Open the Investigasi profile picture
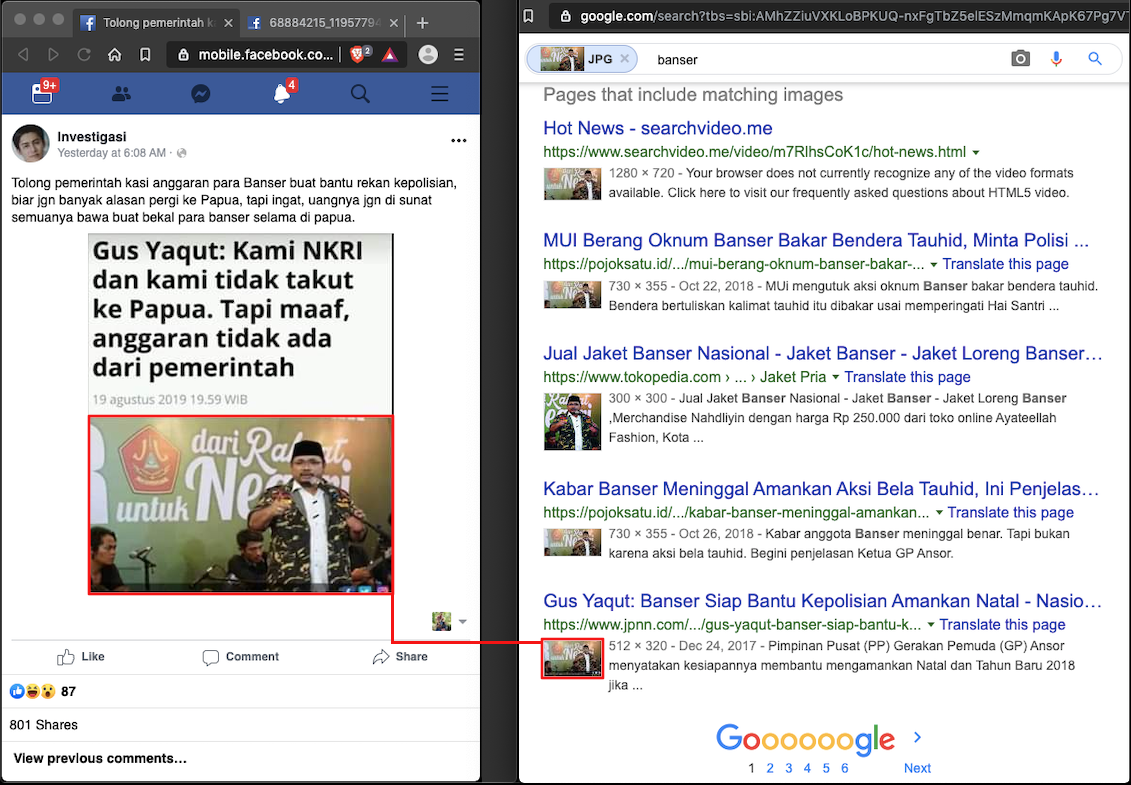Viewport: 1131px width, 785px height. point(30,143)
